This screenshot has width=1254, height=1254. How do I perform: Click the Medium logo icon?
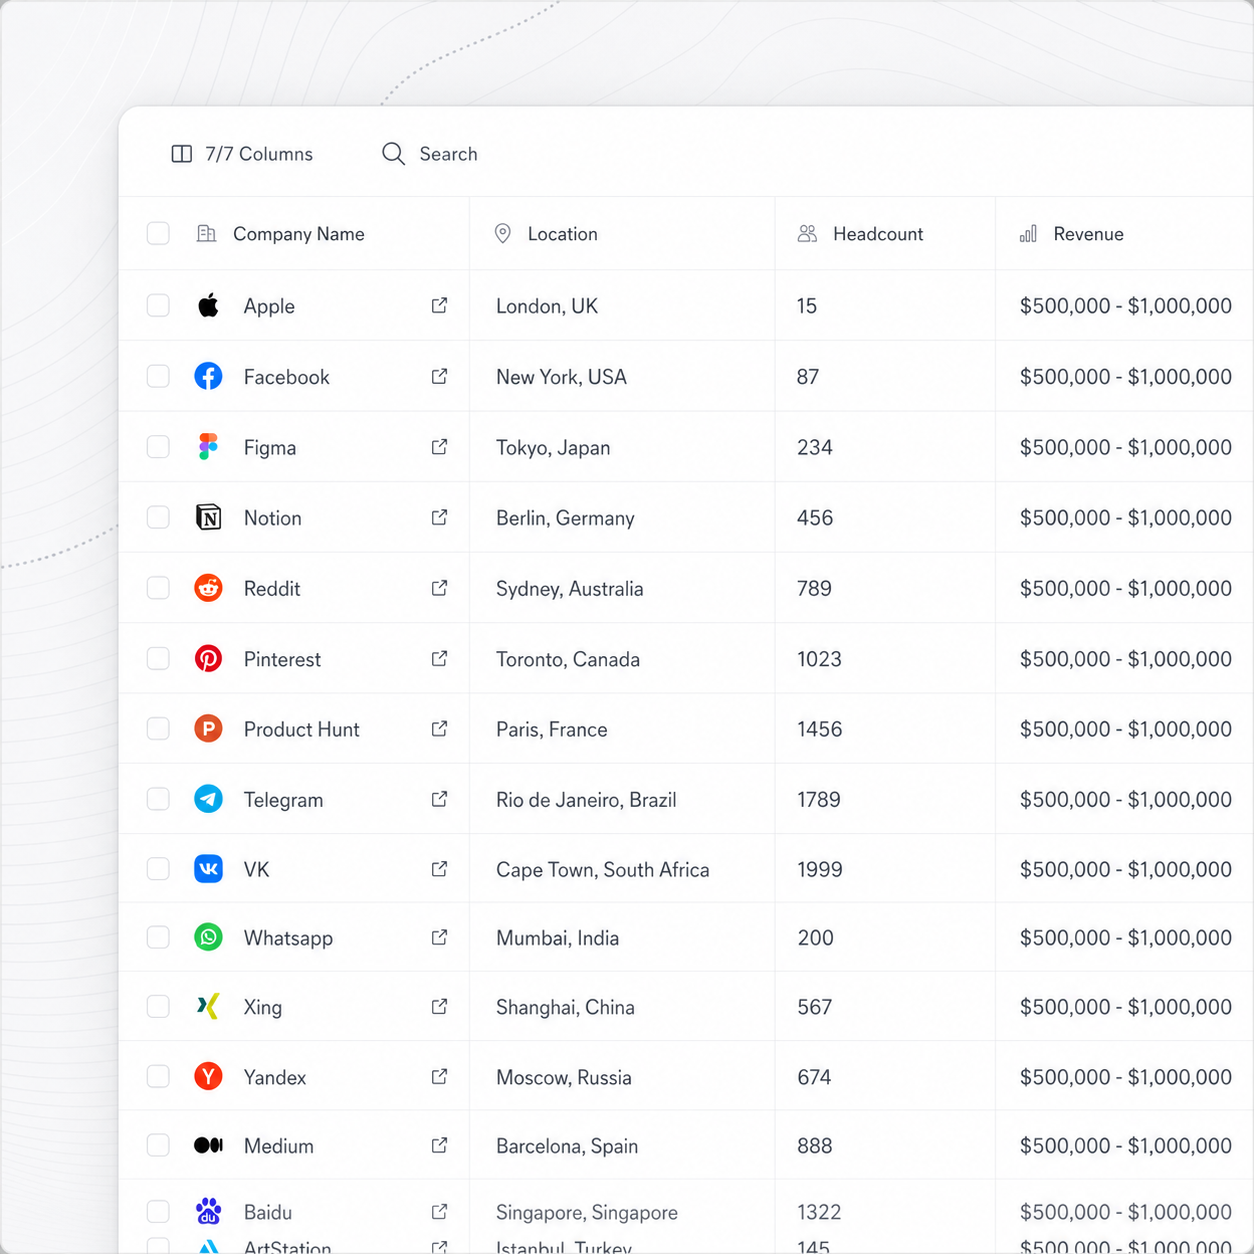208,1145
